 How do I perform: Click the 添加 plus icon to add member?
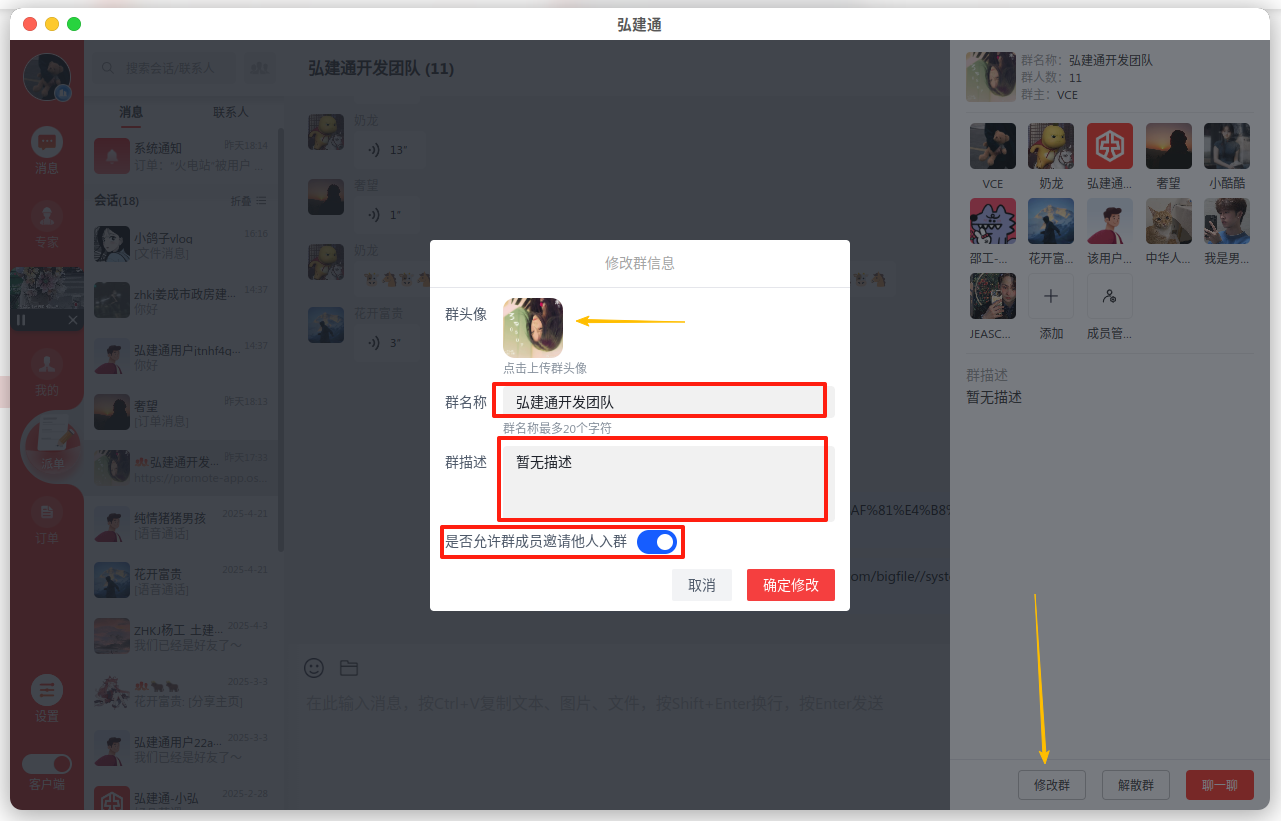1051,297
